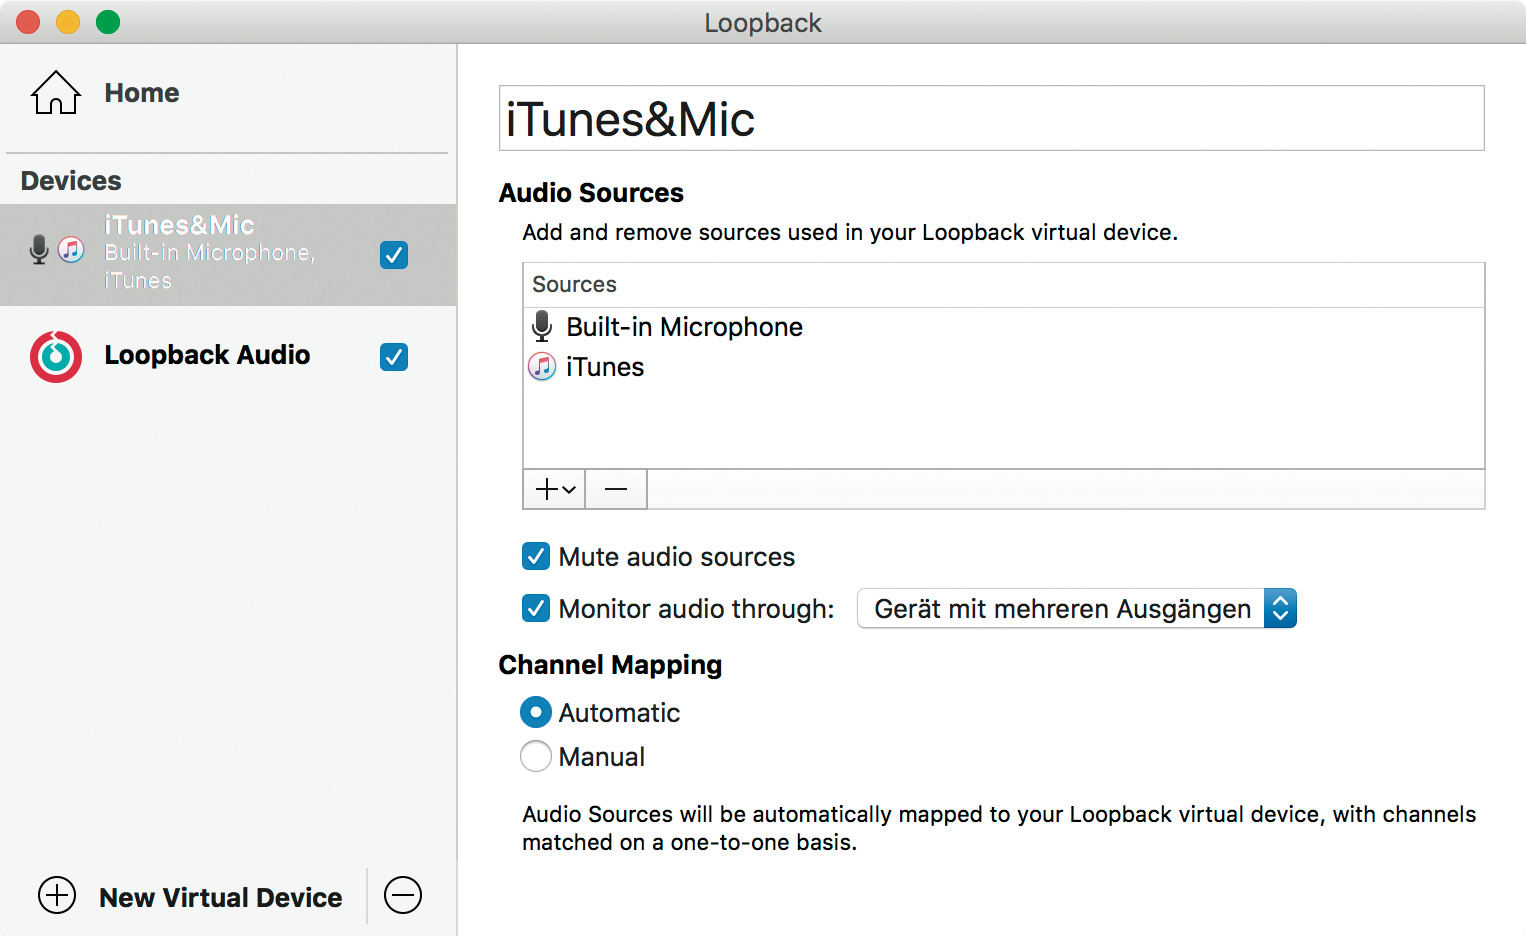Screen dimensions: 1526x936
Task: Remove the selected device with the minus circle
Action: 403,895
